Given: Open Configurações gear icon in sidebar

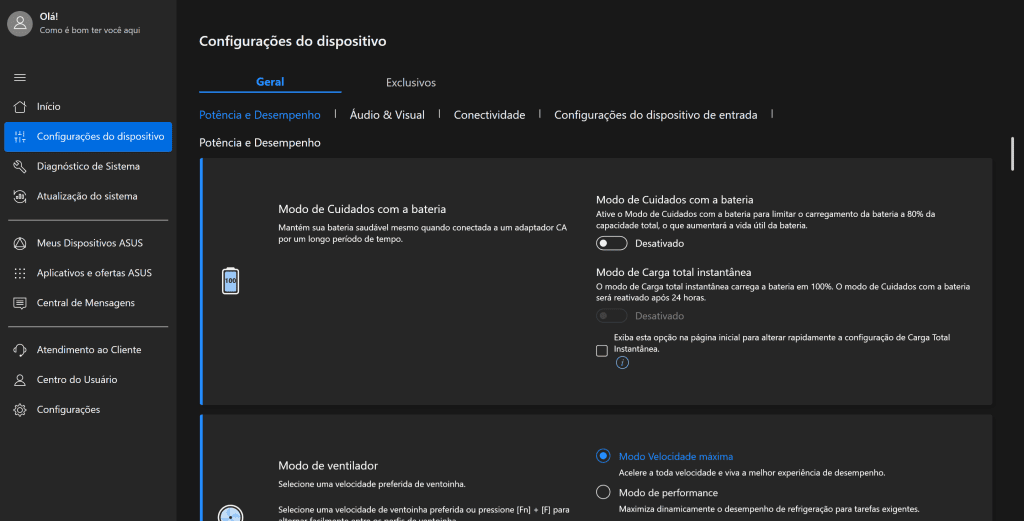Looking at the screenshot, I should [20, 410].
